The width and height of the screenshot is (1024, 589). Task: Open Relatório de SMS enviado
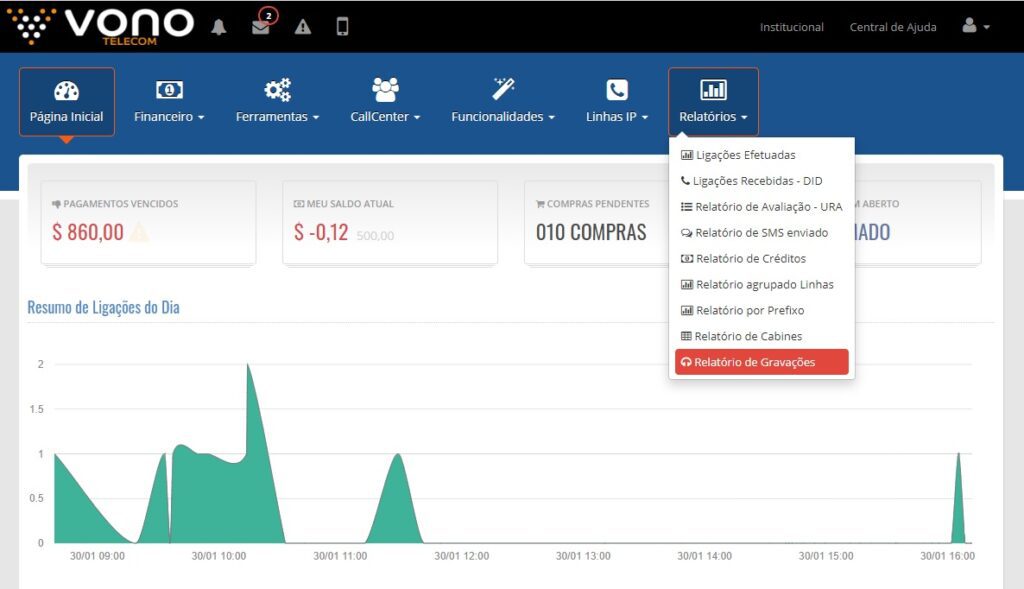(760, 233)
